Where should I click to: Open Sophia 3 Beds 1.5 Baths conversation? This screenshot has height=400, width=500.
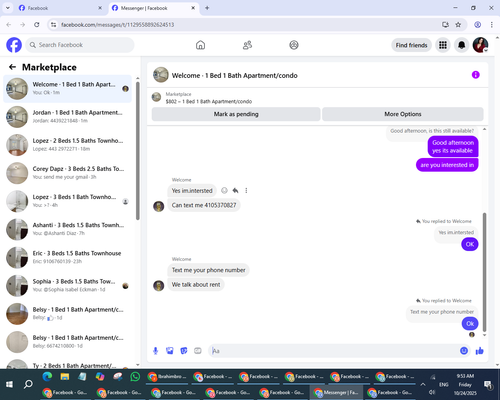click(67, 286)
